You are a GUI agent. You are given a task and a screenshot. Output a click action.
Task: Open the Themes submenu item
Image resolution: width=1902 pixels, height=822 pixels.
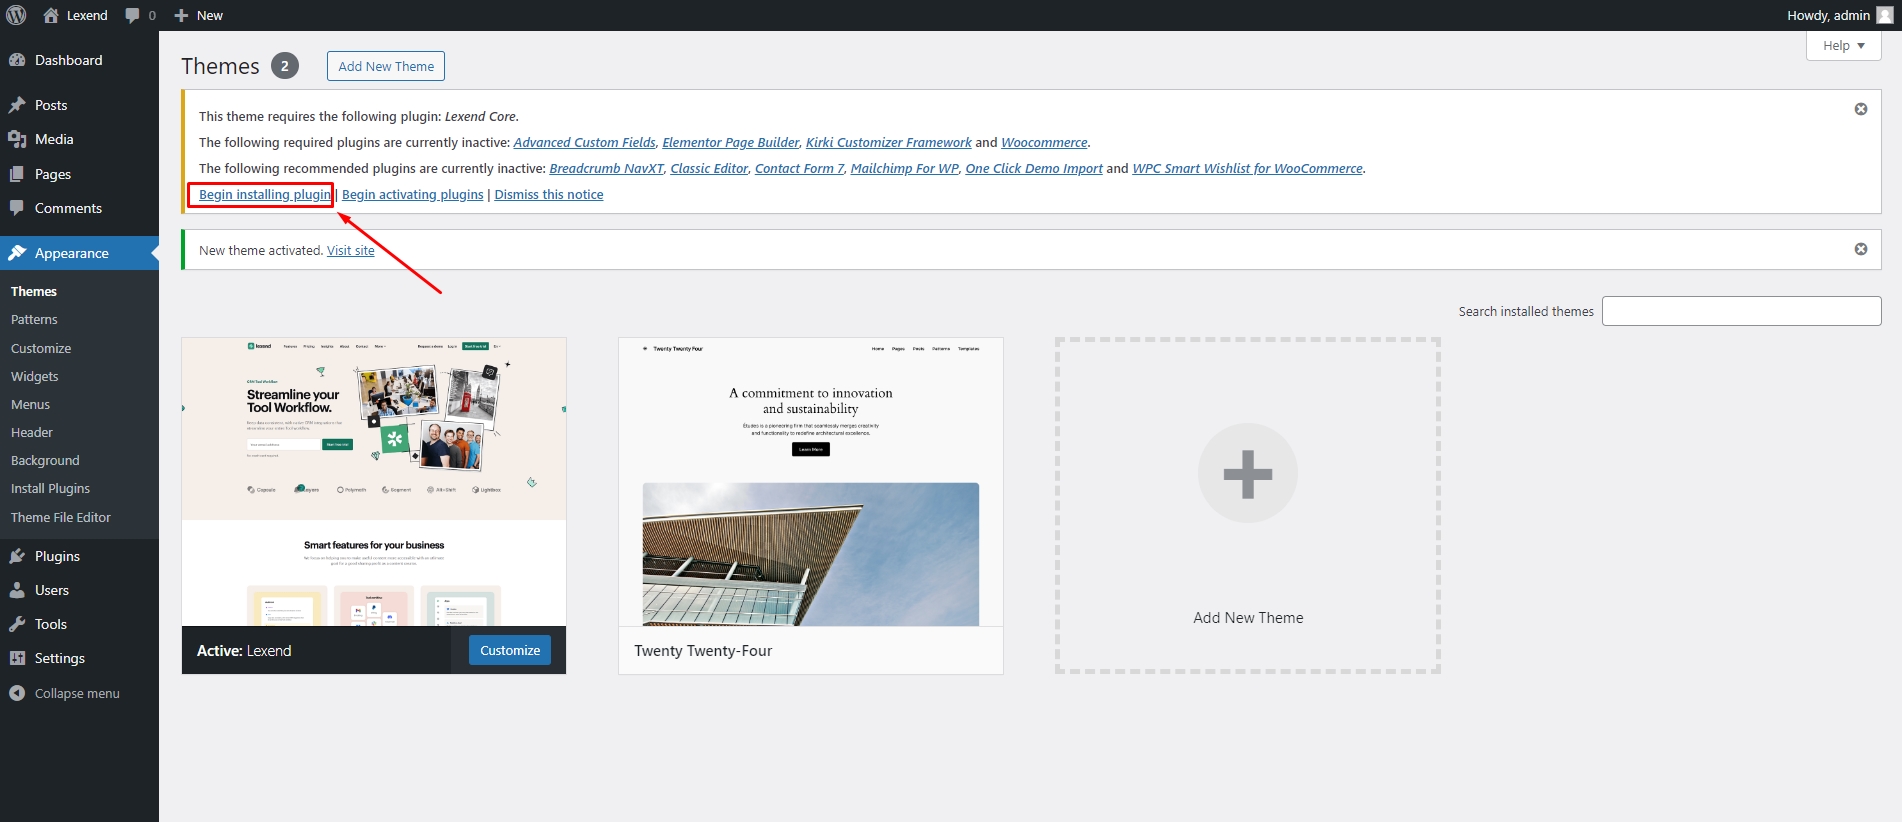pos(34,291)
